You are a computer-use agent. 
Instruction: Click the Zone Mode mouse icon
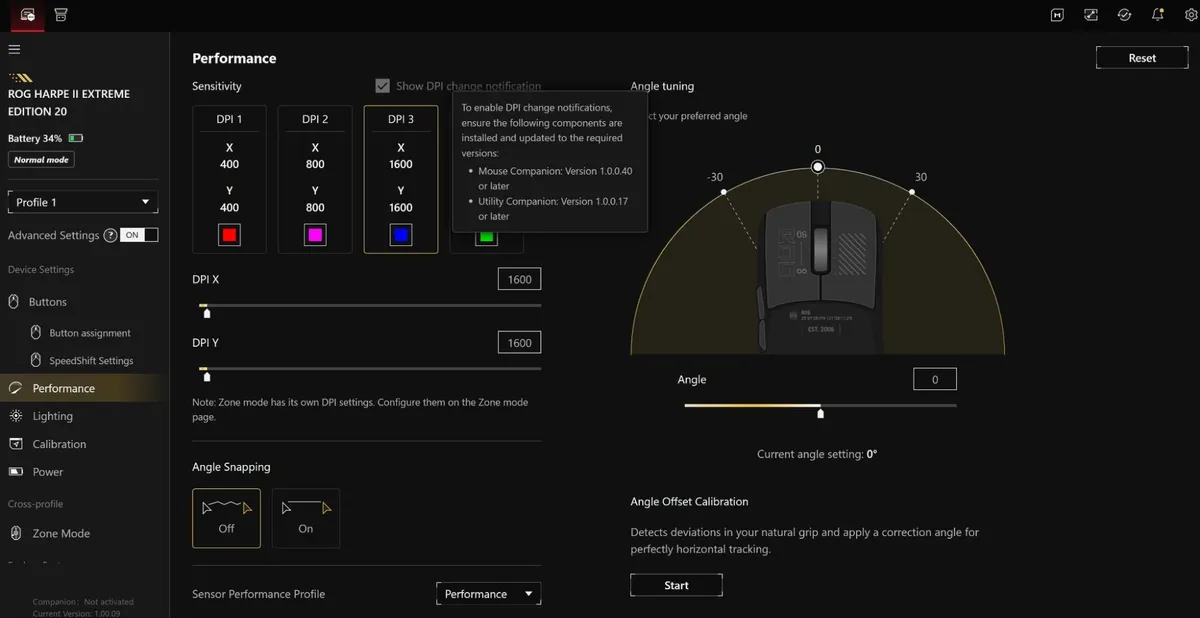15,533
